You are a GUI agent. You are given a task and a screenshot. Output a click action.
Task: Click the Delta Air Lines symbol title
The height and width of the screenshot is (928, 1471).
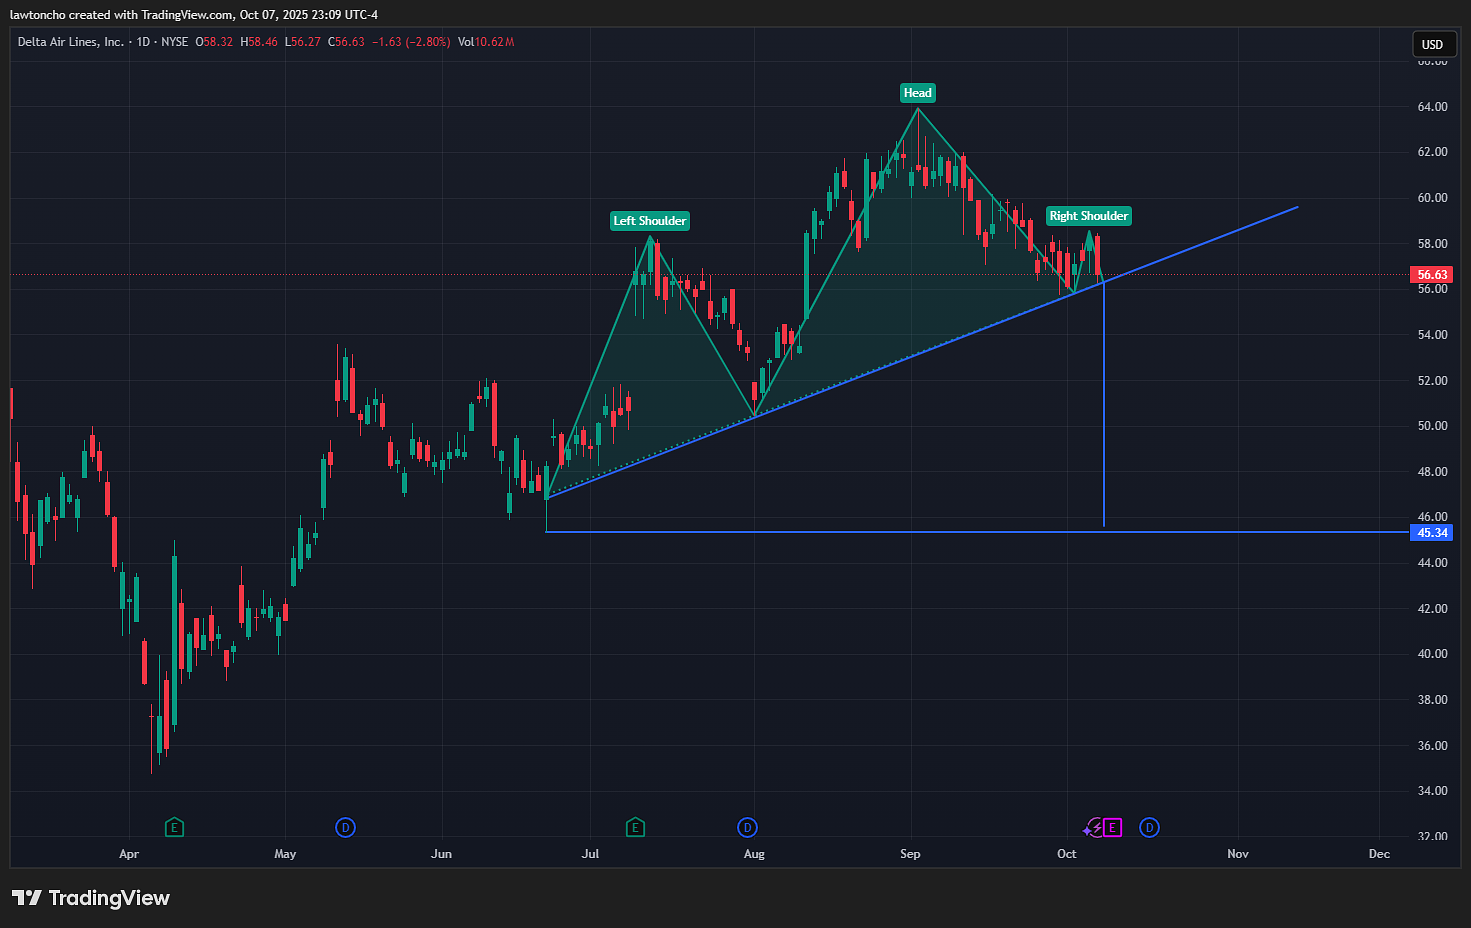[x=70, y=42]
